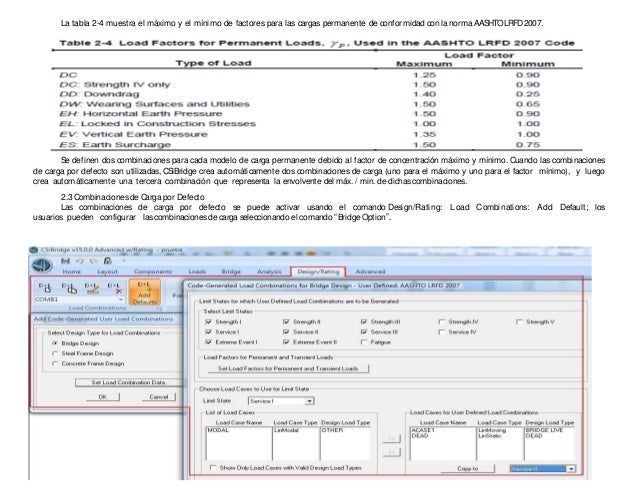Click the orange Add Defaults button
The height and width of the screenshot is (493, 638).
click(x=144, y=292)
